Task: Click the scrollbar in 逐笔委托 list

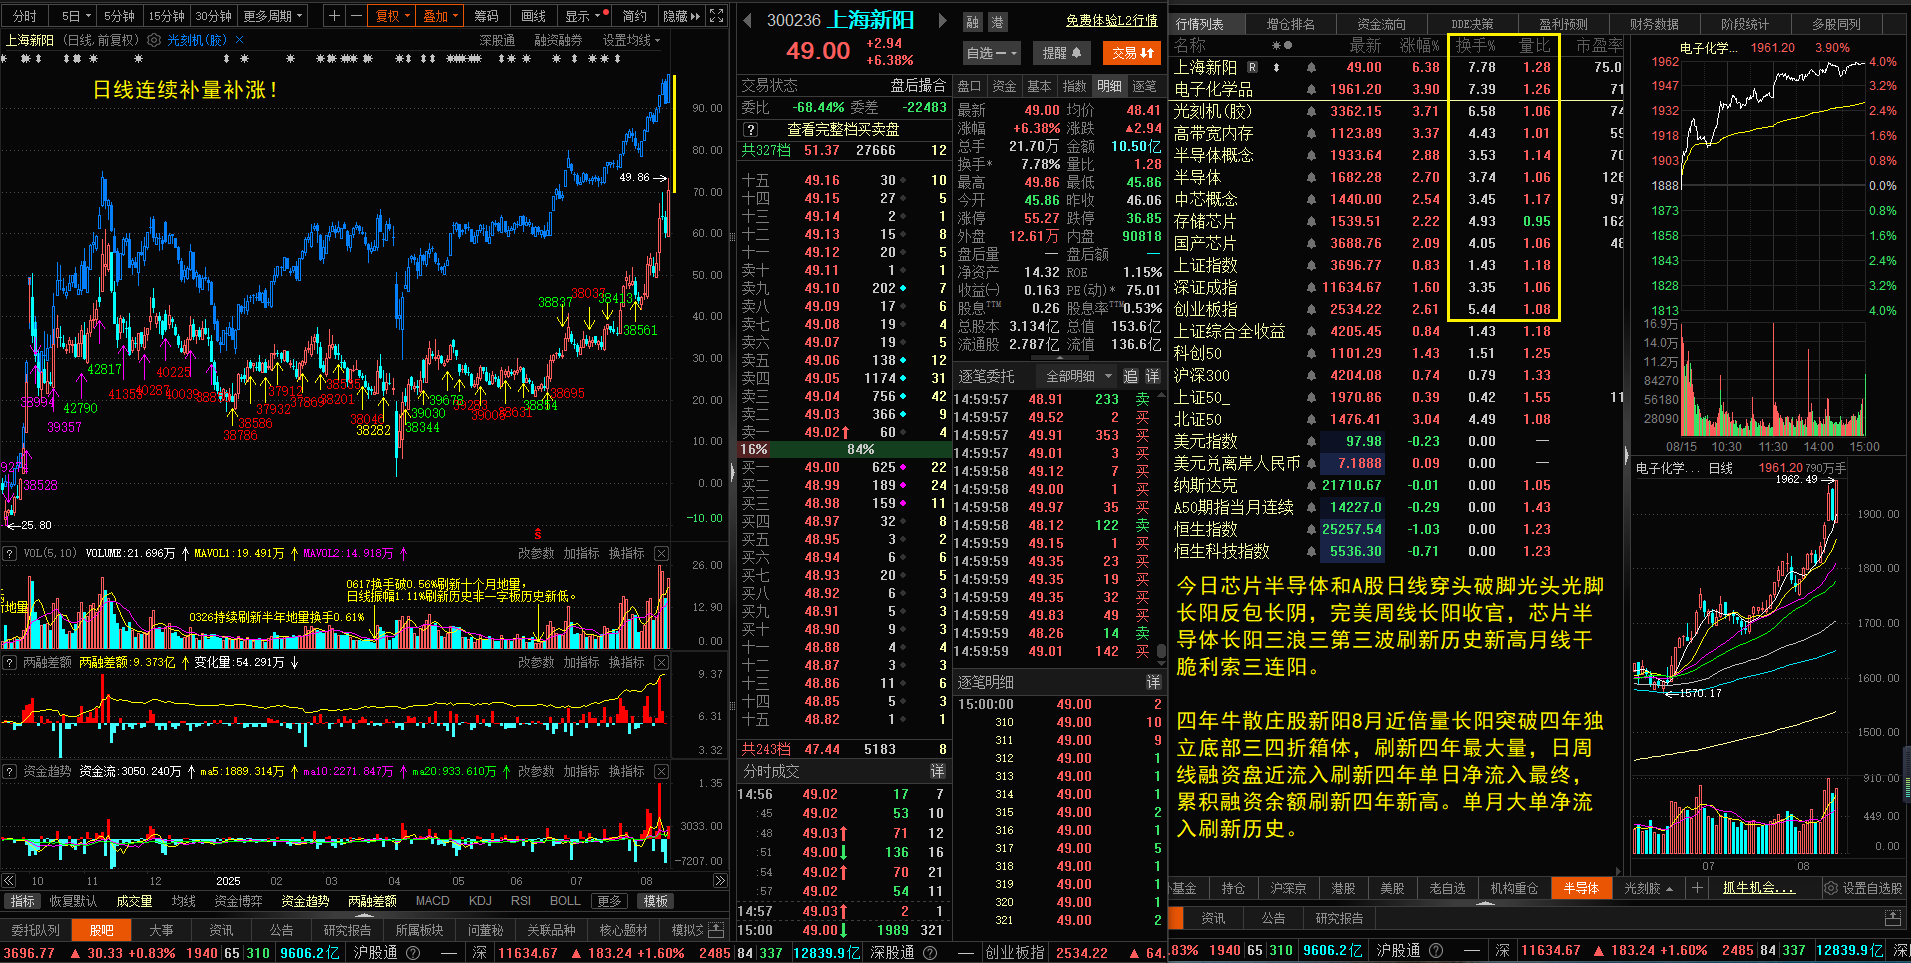Action: tap(1161, 652)
